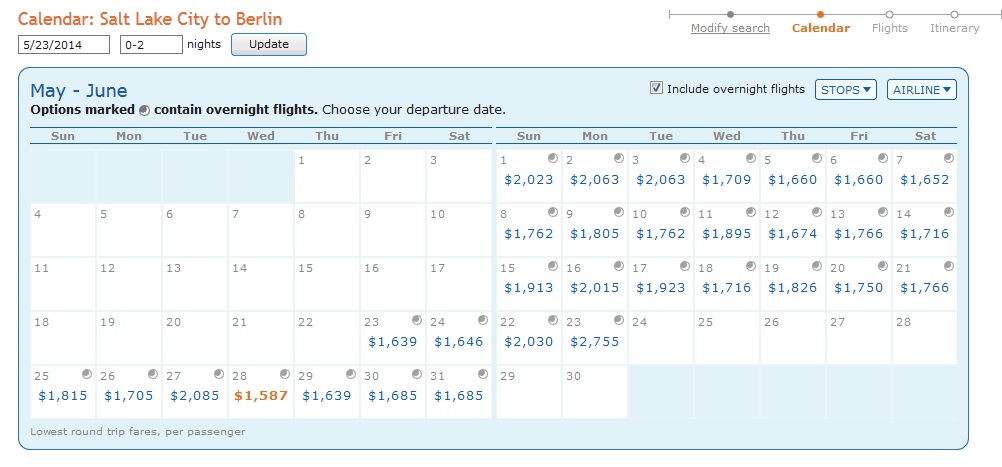Screen dimensions: 1002x467
Task: Click overnight icon on June 12
Action: pyautogui.click(x=816, y=213)
